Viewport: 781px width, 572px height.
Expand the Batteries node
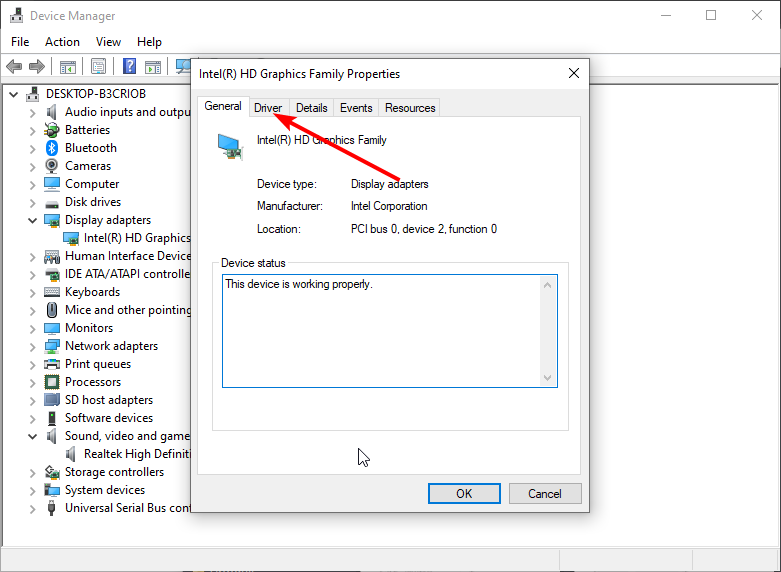coord(32,131)
